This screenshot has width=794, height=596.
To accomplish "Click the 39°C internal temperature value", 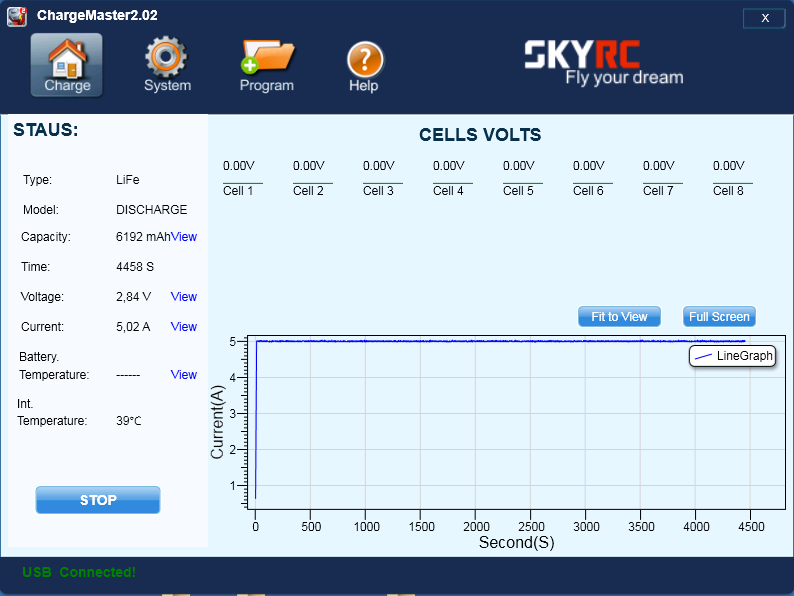I will click(x=129, y=421).
